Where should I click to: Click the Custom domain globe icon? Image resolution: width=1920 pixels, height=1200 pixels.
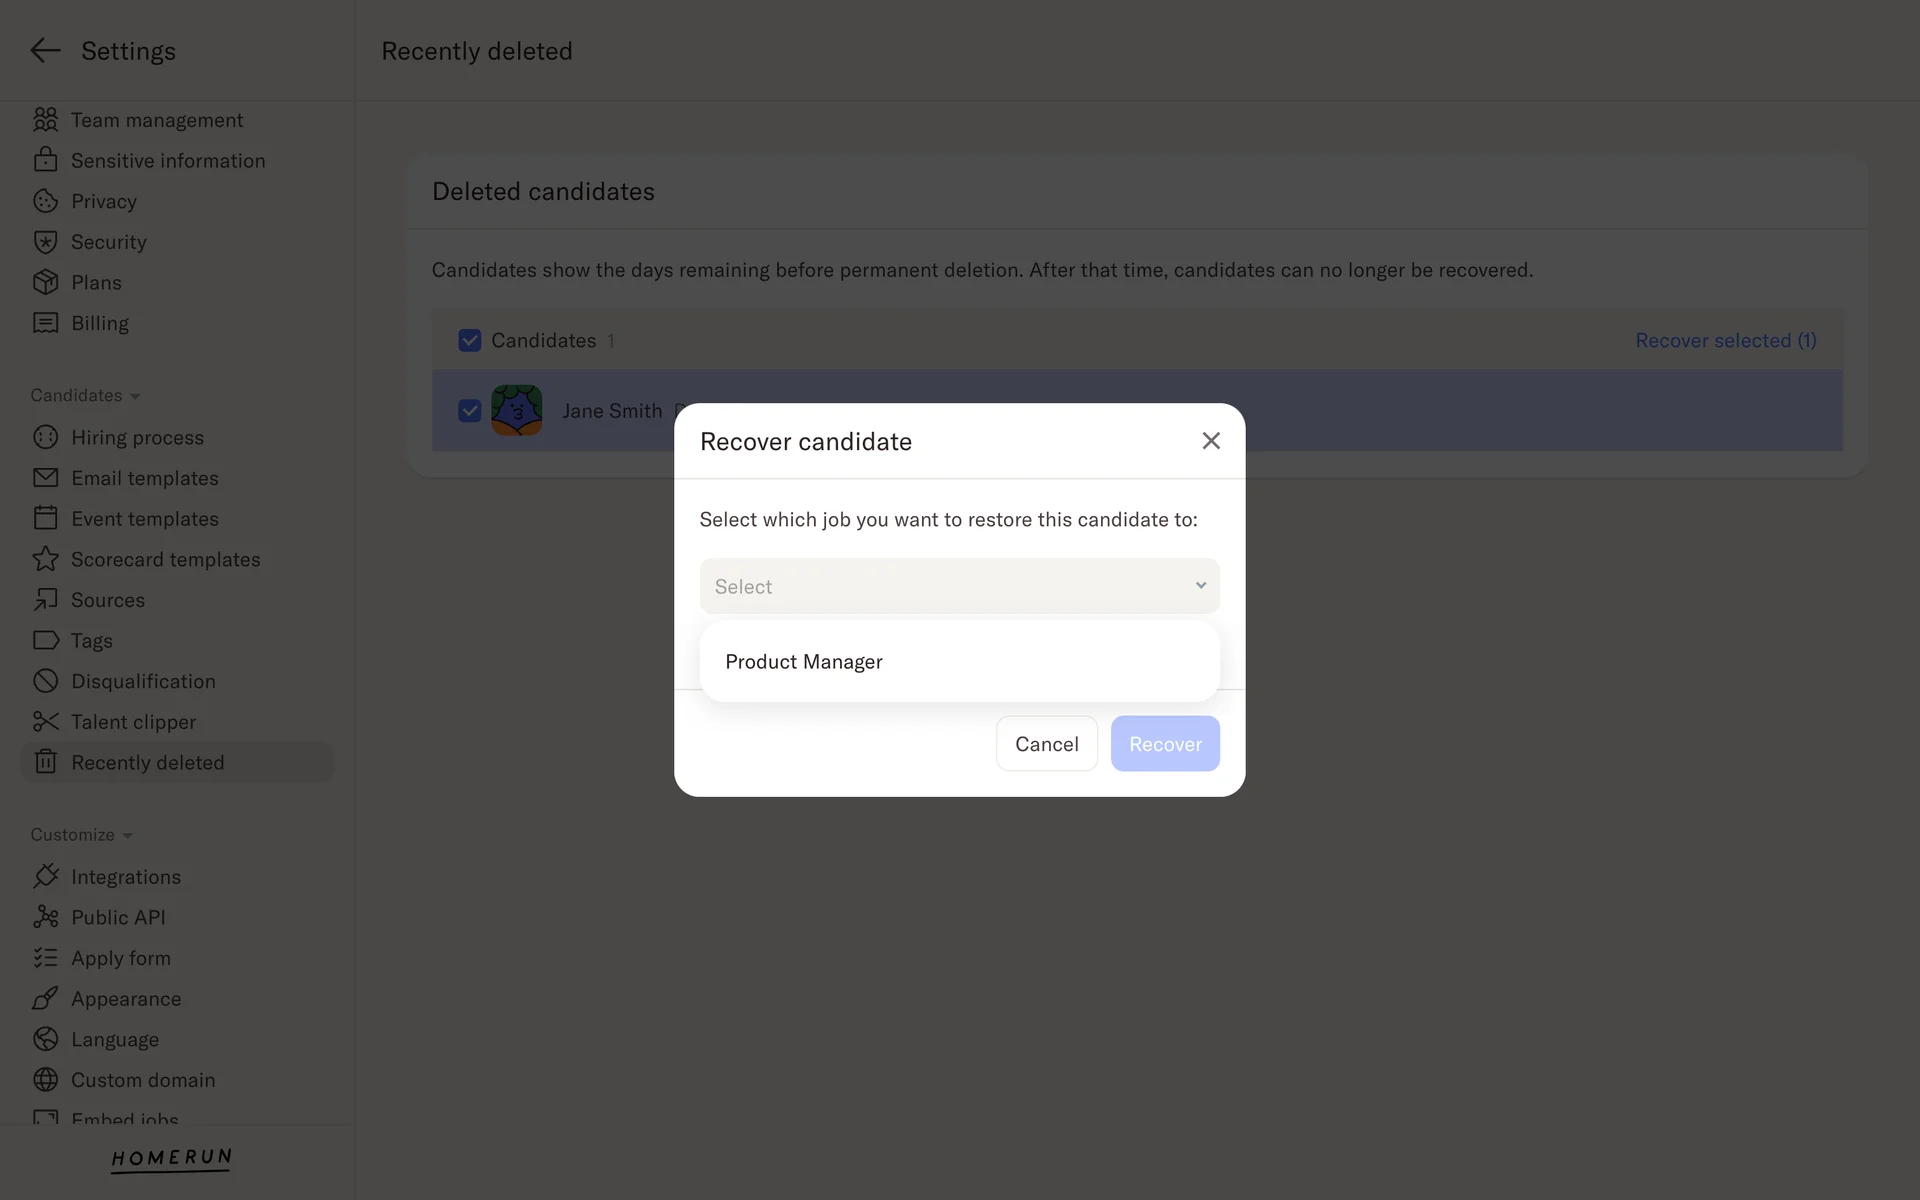(x=45, y=1080)
